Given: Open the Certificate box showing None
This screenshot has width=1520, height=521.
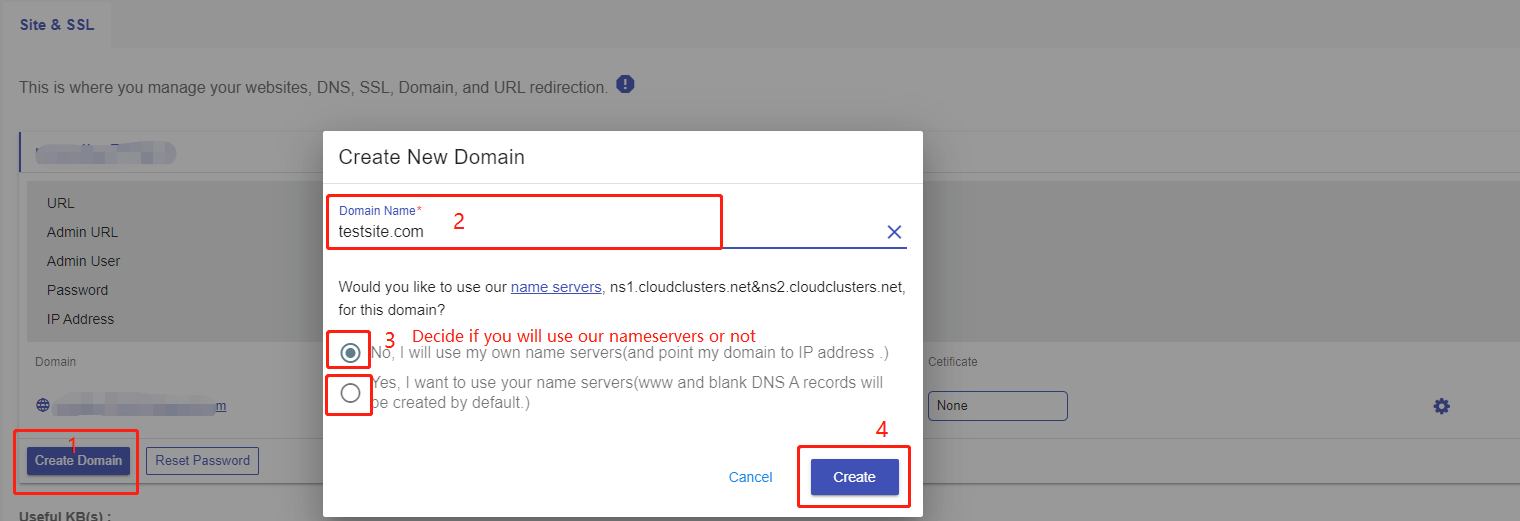Looking at the screenshot, I should pyautogui.click(x=997, y=406).
